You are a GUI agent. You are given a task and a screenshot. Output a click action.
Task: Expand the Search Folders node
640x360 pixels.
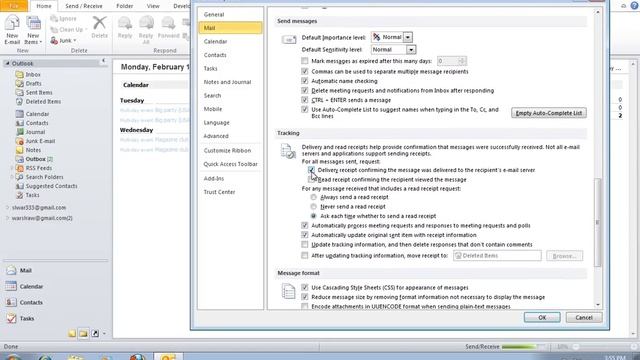(11, 177)
